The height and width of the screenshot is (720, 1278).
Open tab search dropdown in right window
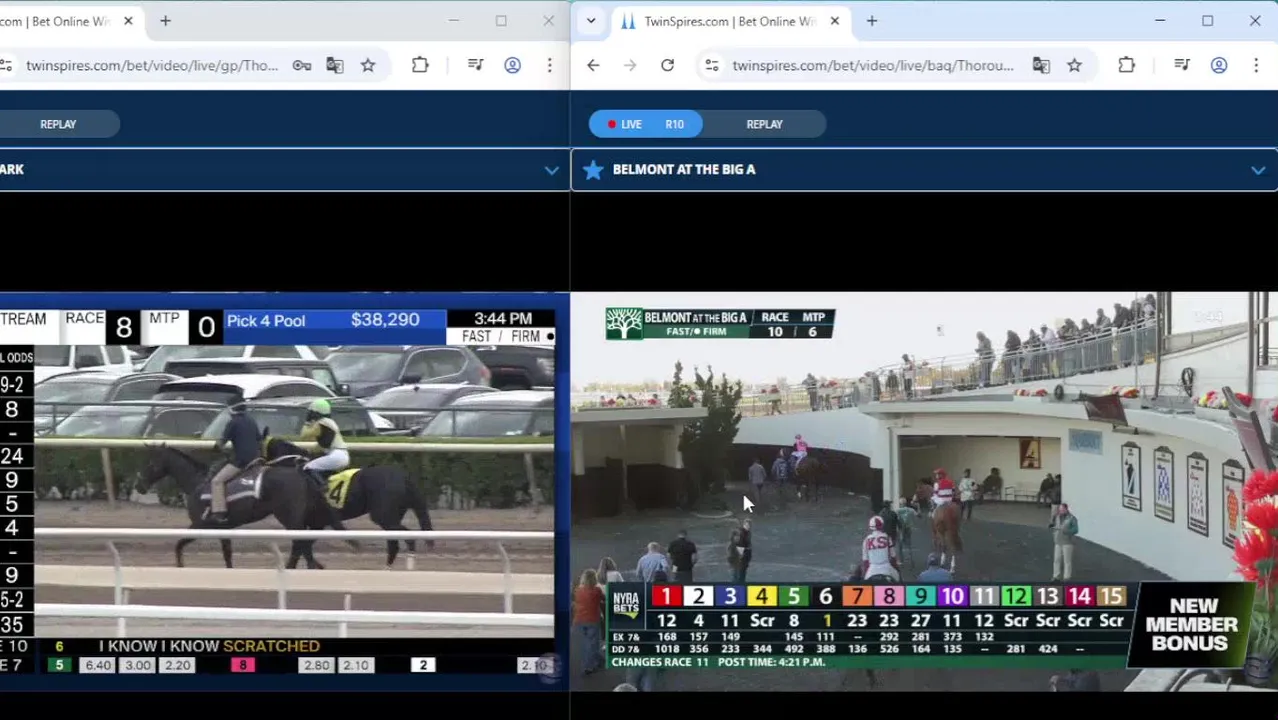[591, 21]
